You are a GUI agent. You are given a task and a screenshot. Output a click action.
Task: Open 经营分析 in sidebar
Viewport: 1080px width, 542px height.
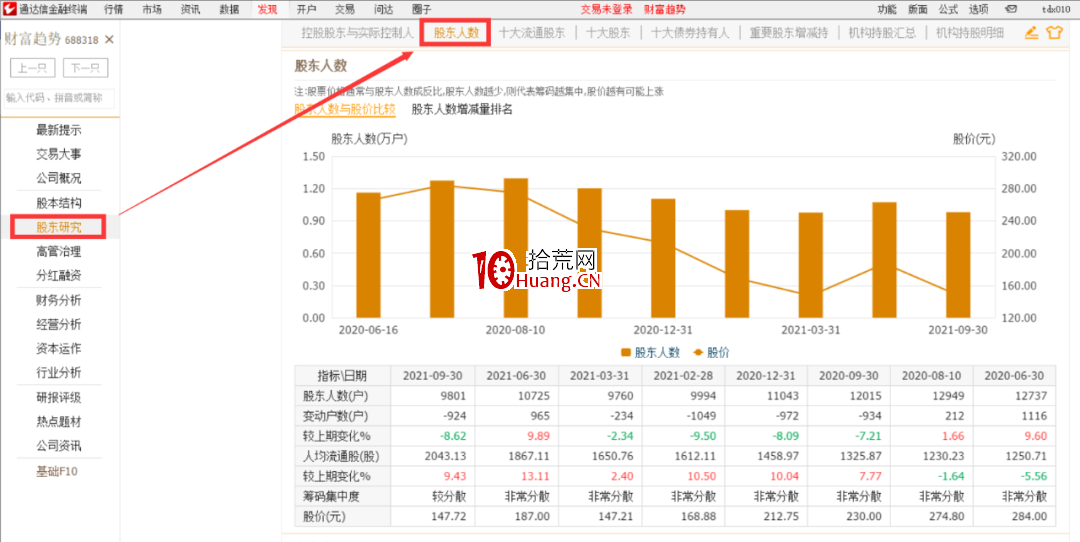tap(59, 324)
